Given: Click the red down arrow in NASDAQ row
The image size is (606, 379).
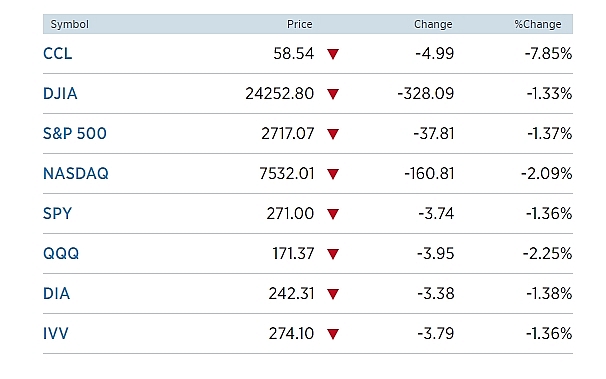Looking at the screenshot, I should tap(333, 174).
